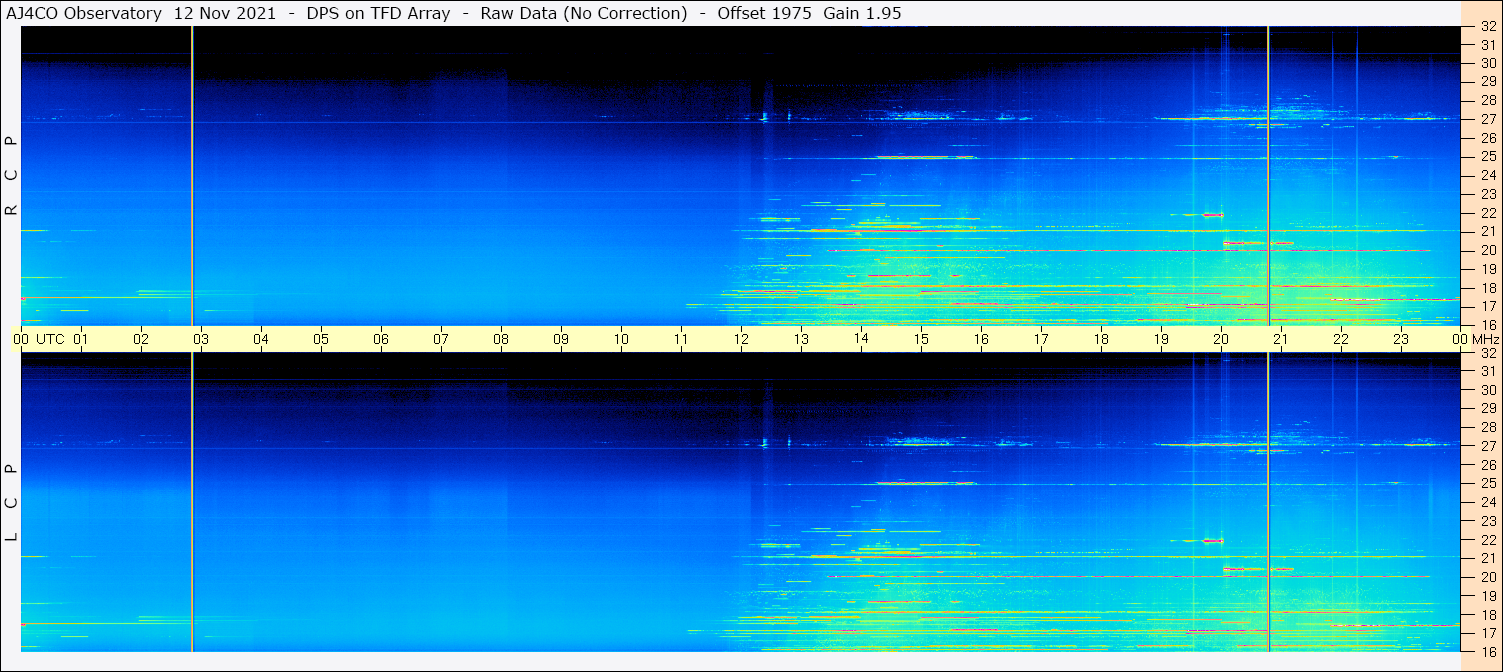This screenshot has width=1503, height=672.
Task: Click the 06 hour tick label
Action: click(381, 339)
